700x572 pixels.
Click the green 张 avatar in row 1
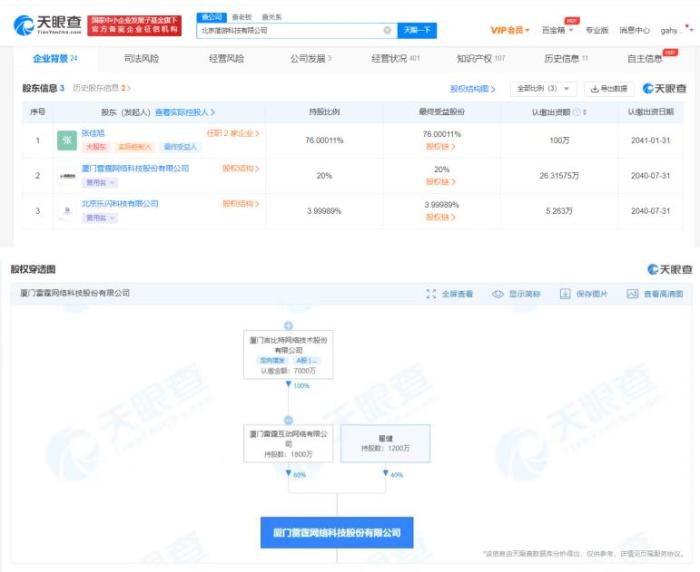click(x=67, y=140)
